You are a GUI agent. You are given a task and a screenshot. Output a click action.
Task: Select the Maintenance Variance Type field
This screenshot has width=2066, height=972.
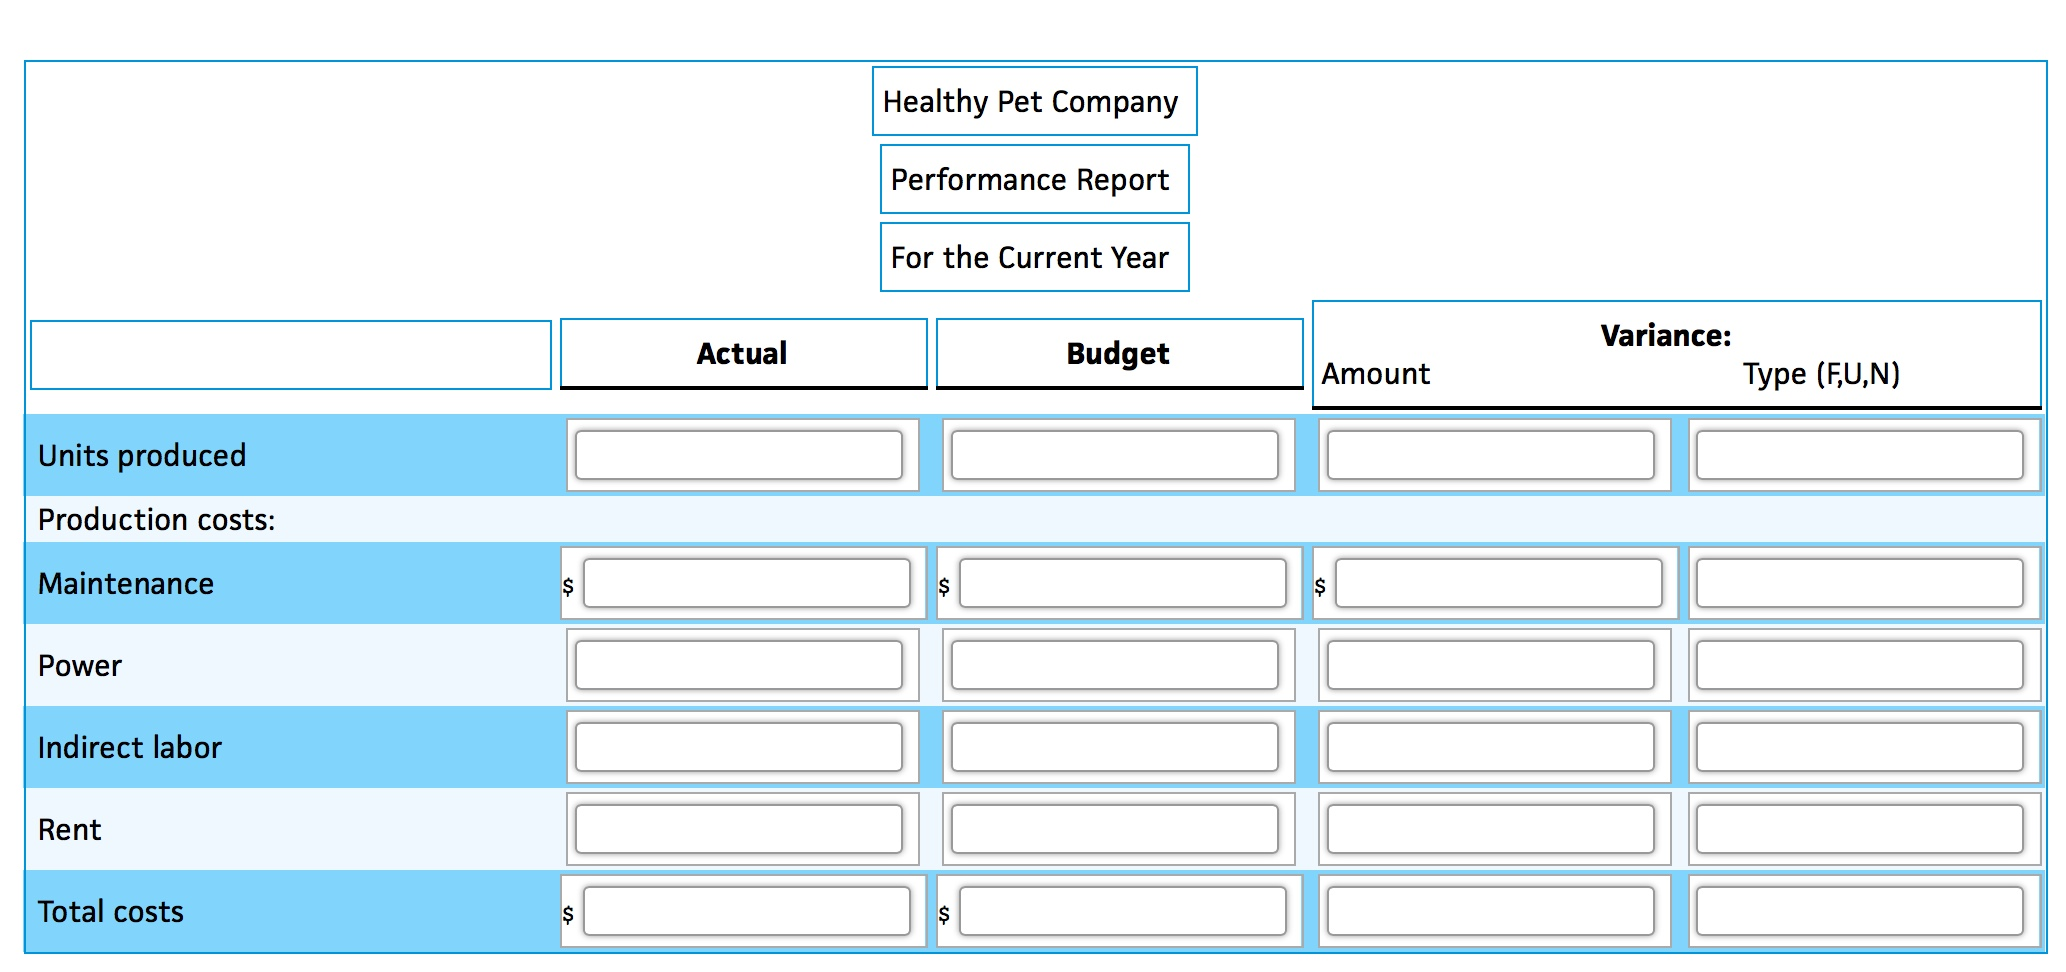coord(1860,583)
